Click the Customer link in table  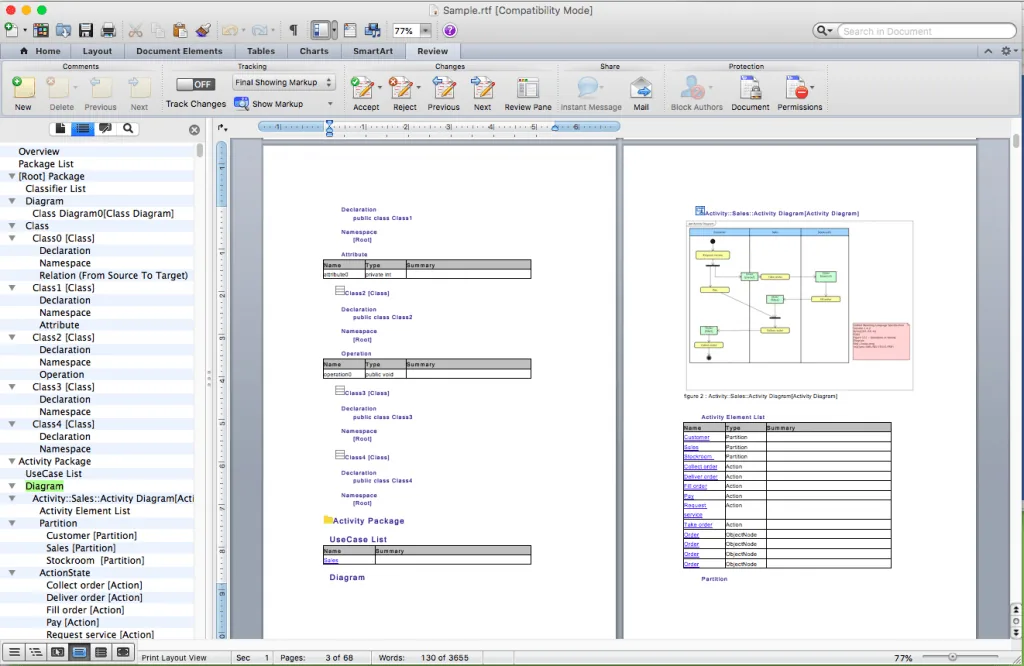(696, 437)
